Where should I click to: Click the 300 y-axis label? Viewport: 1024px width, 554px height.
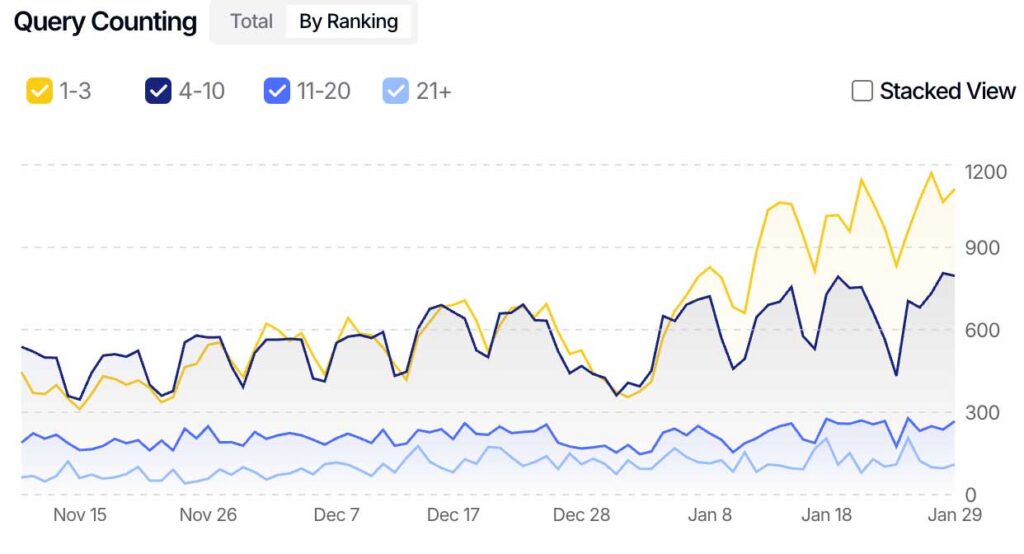click(980, 412)
